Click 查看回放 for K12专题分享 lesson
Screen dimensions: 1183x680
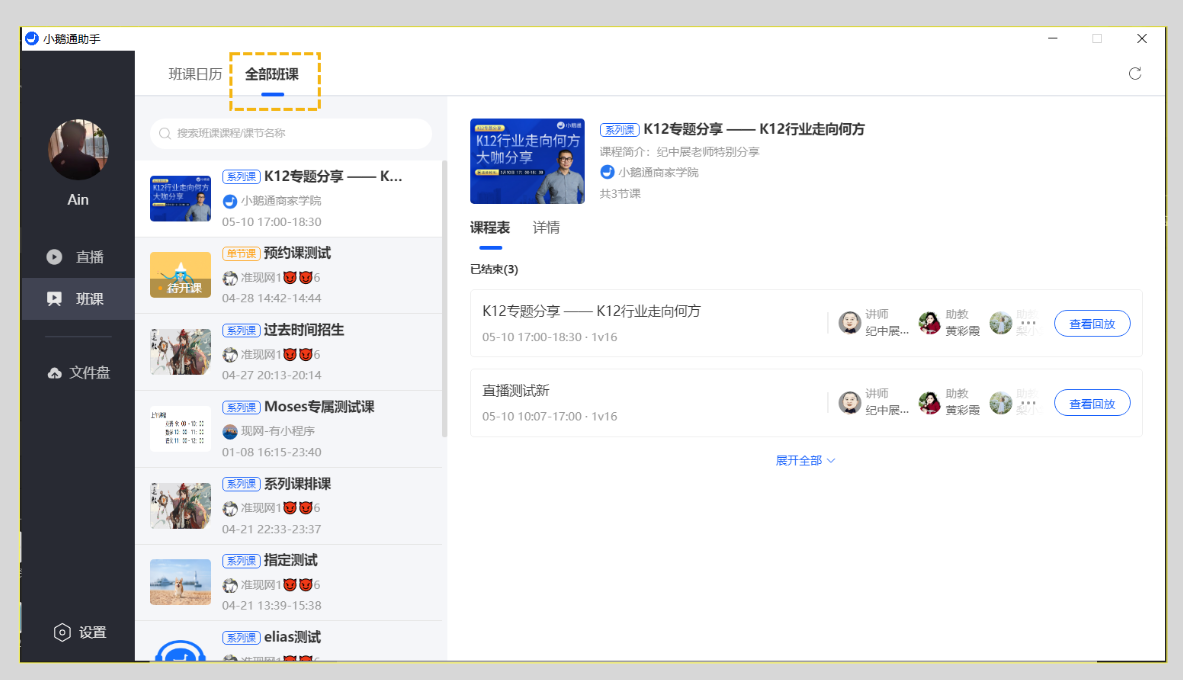coord(1091,323)
